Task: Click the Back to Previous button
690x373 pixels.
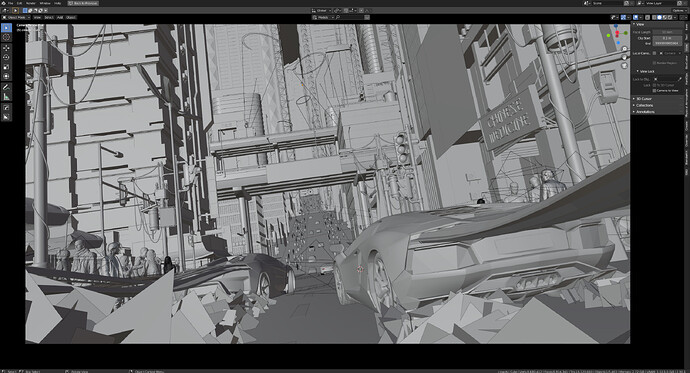Action: [84, 3]
